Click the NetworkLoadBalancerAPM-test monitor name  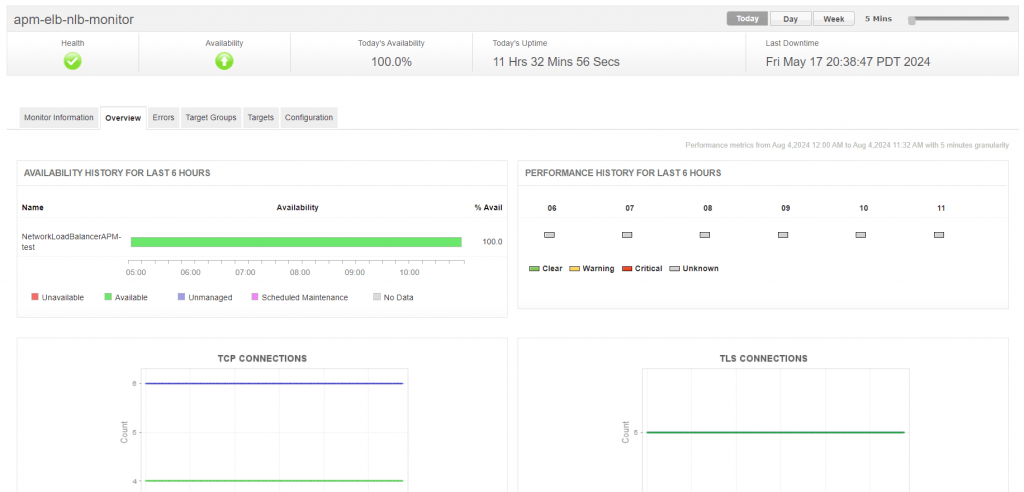point(70,242)
